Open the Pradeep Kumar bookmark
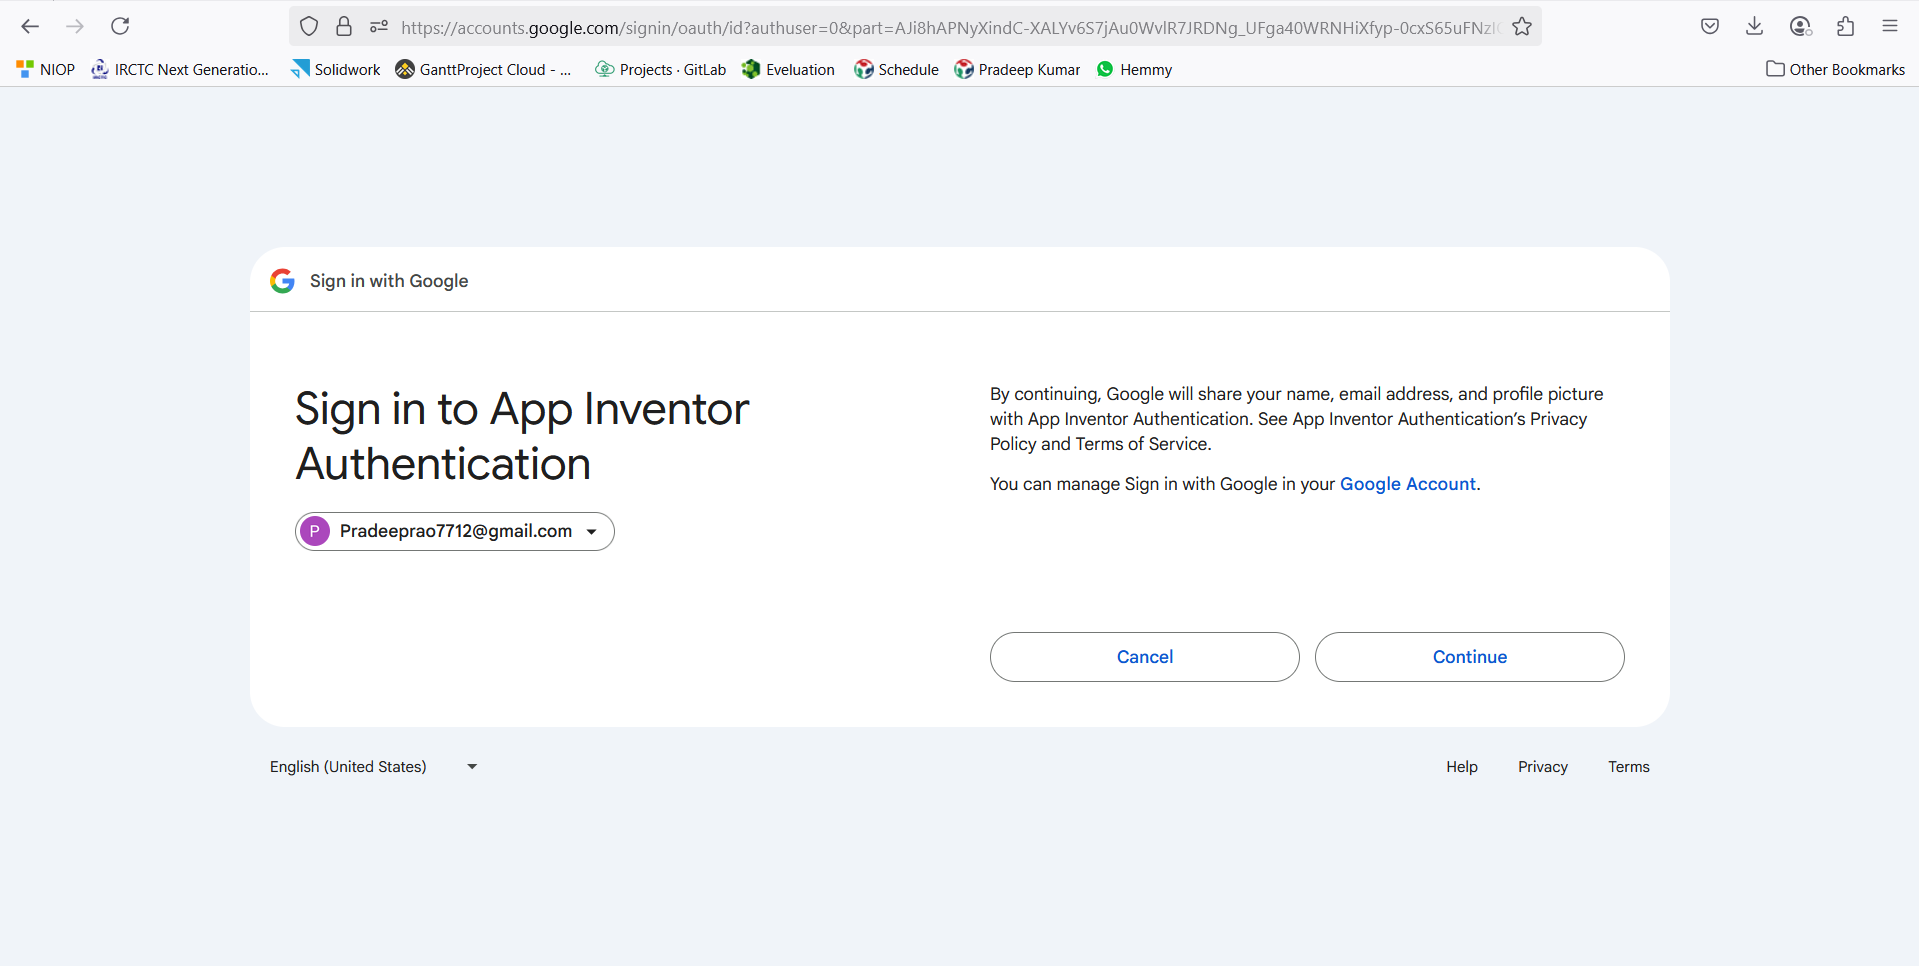The image size is (1919, 966). [x=1018, y=69]
